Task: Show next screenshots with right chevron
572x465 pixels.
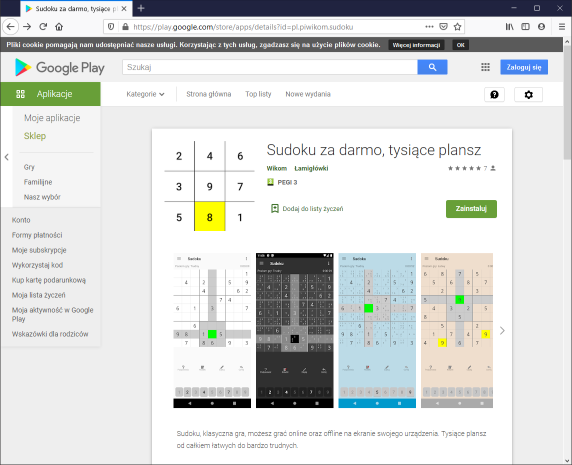Action: pyautogui.click(x=502, y=330)
